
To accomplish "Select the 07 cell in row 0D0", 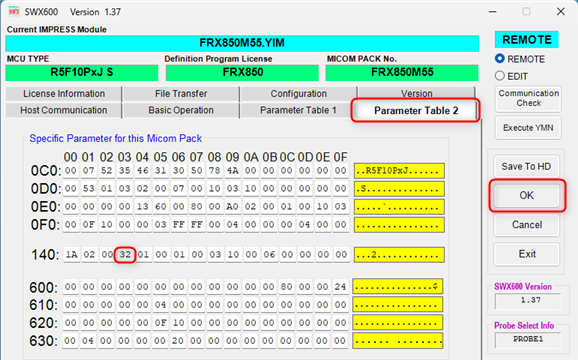I will (178, 189).
